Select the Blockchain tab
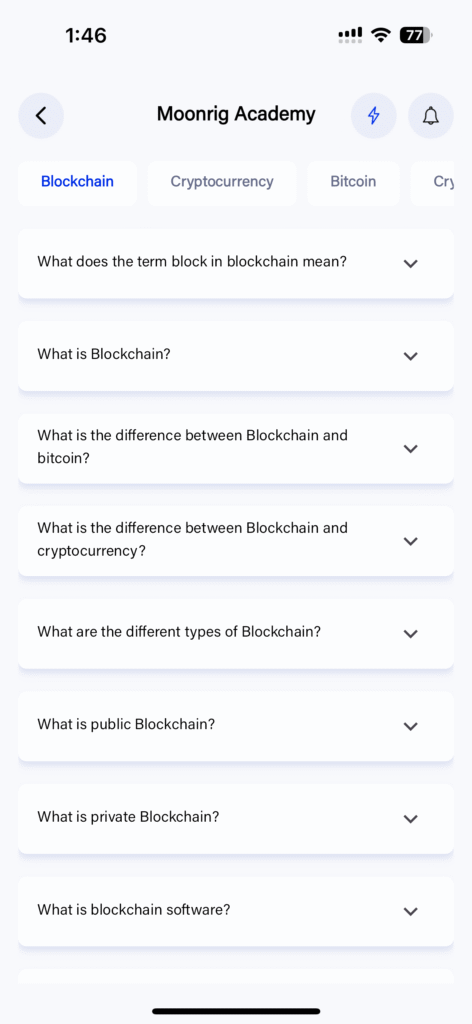 pyautogui.click(x=77, y=182)
